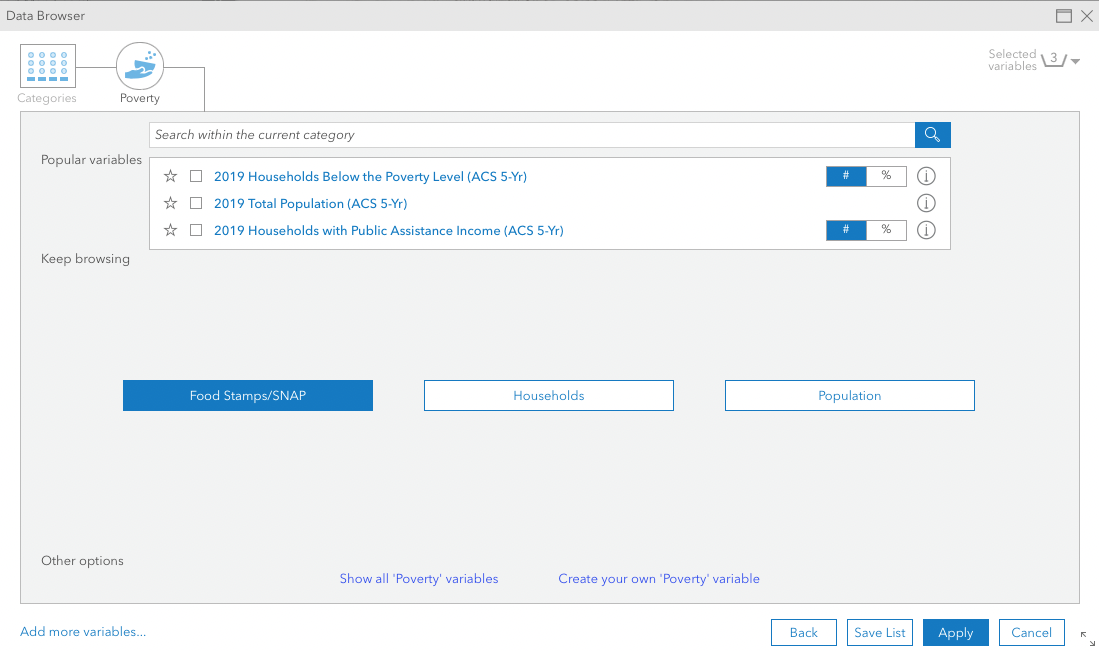Open 2019 Total Population (ACS 5-Yr) link
This screenshot has width=1099, height=651.
[x=310, y=203]
